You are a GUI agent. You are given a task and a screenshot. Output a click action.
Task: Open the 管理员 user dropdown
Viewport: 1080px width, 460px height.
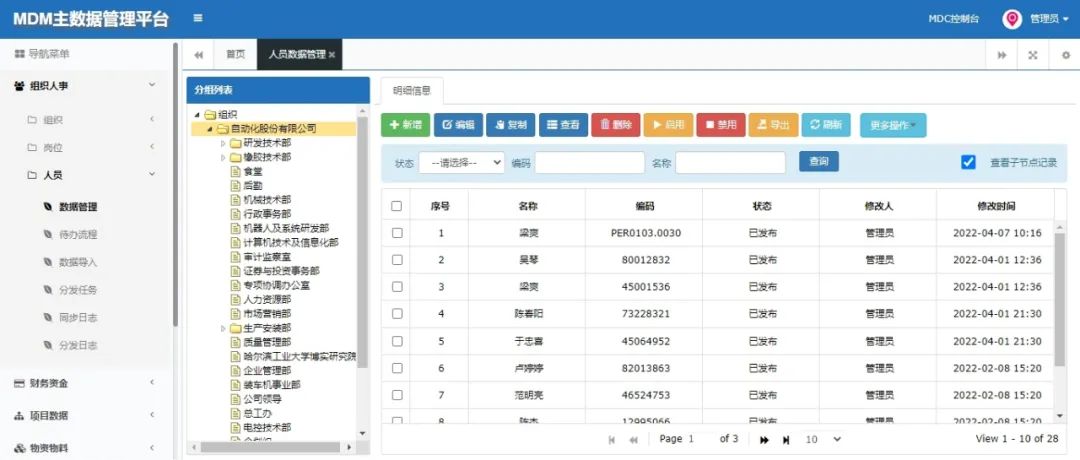1049,19
